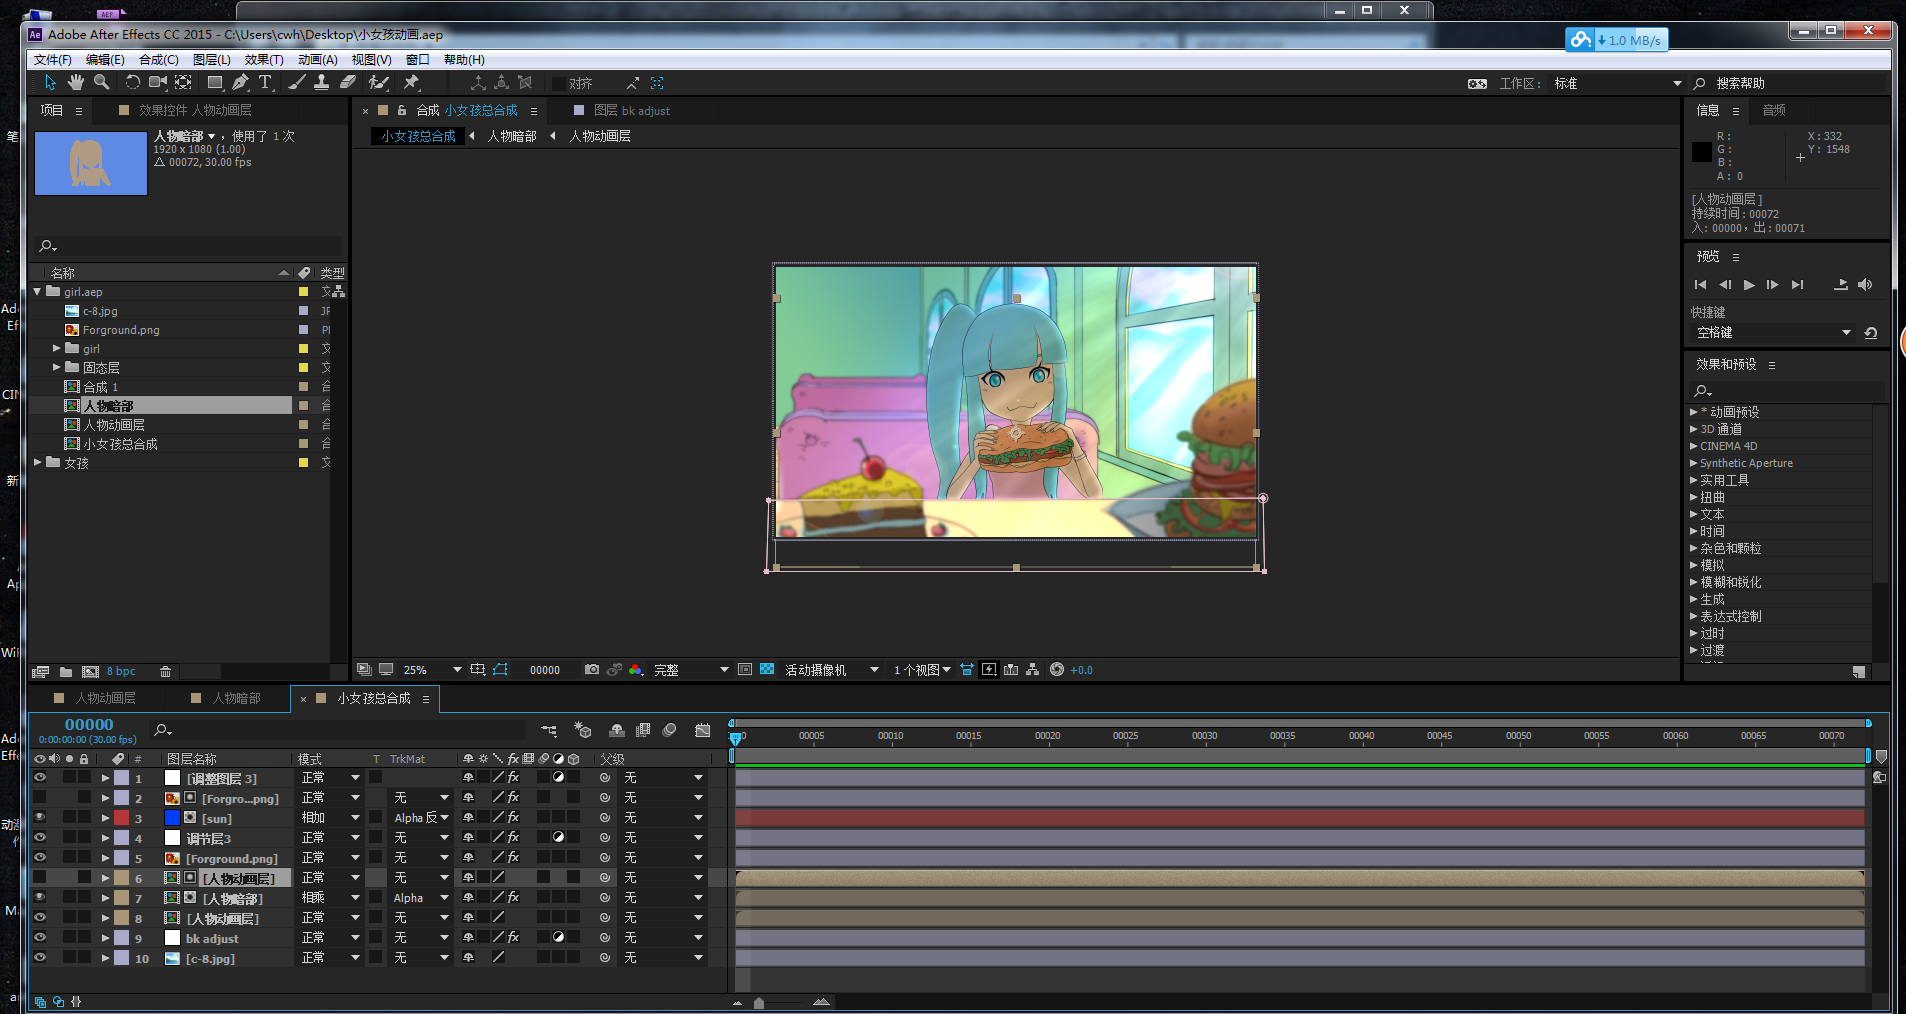The height and width of the screenshot is (1014, 1906).
Task: Switch to the 人物暗部 timeline tab
Action: point(236,698)
